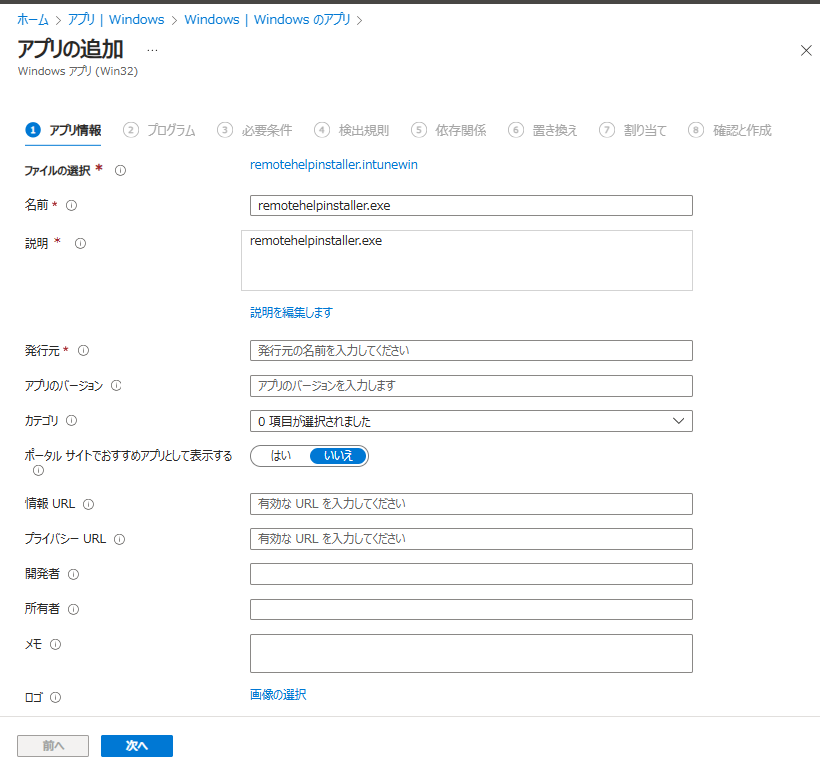This screenshot has width=820, height=760.
Task: Click the 前へ button
Action: click(x=53, y=746)
